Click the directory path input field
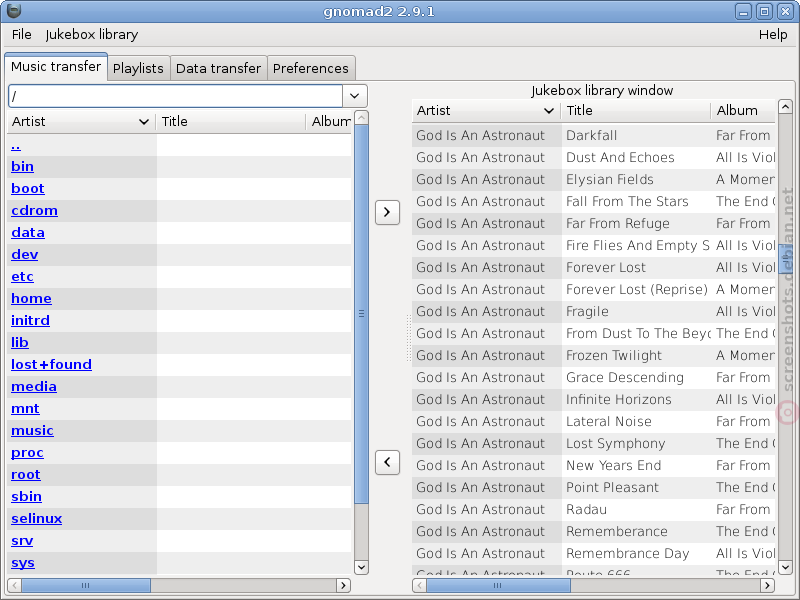This screenshot has width=800, height=600. (176, 96)
